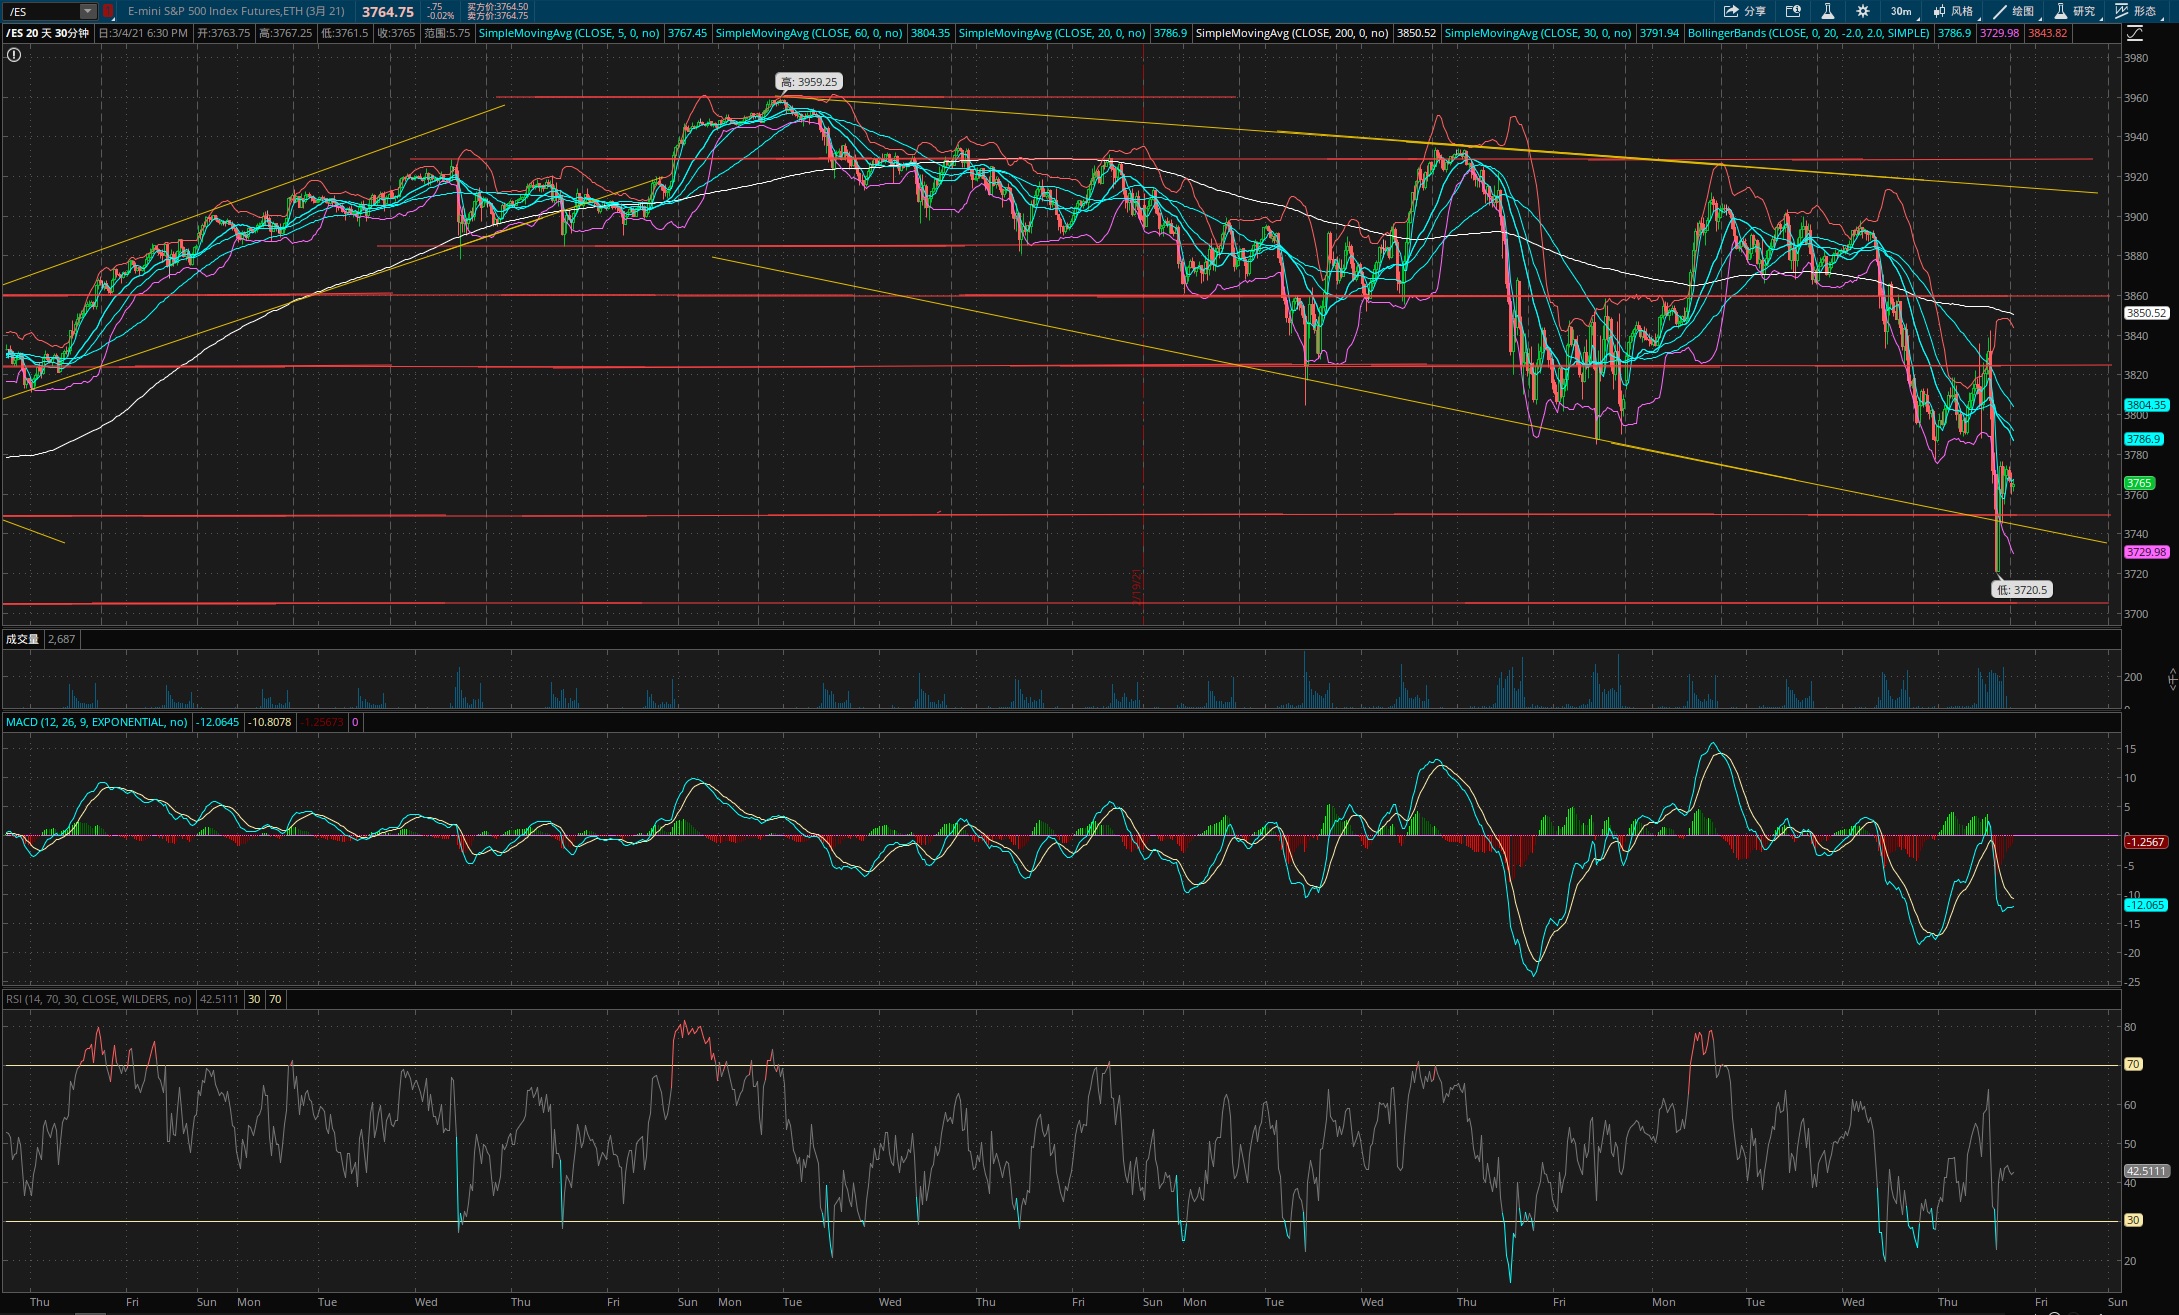Screen dimensions: 2179x1315
Task: Click the E-mini S&P 500 Index Futures description
Action: coord(236,11)
